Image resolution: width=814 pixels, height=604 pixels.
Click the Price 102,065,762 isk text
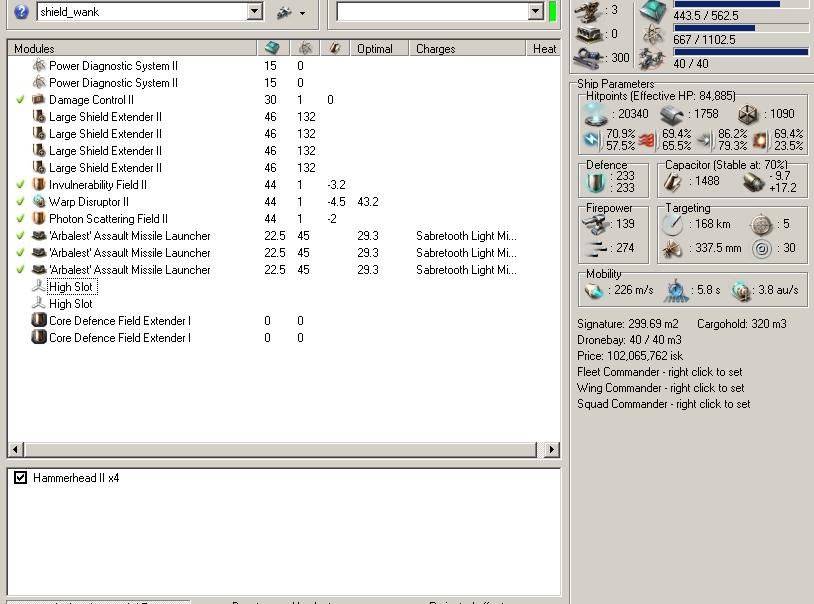(x=630, y=356)
